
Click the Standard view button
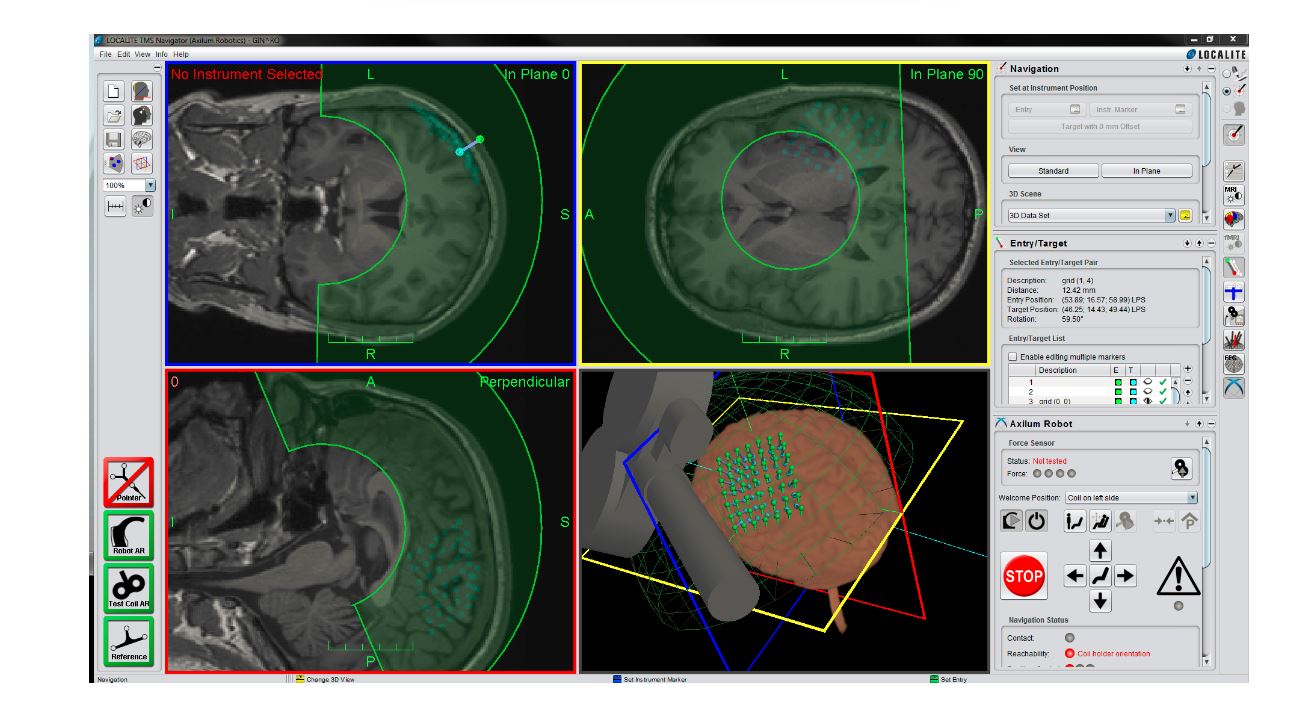(1053, 171)
